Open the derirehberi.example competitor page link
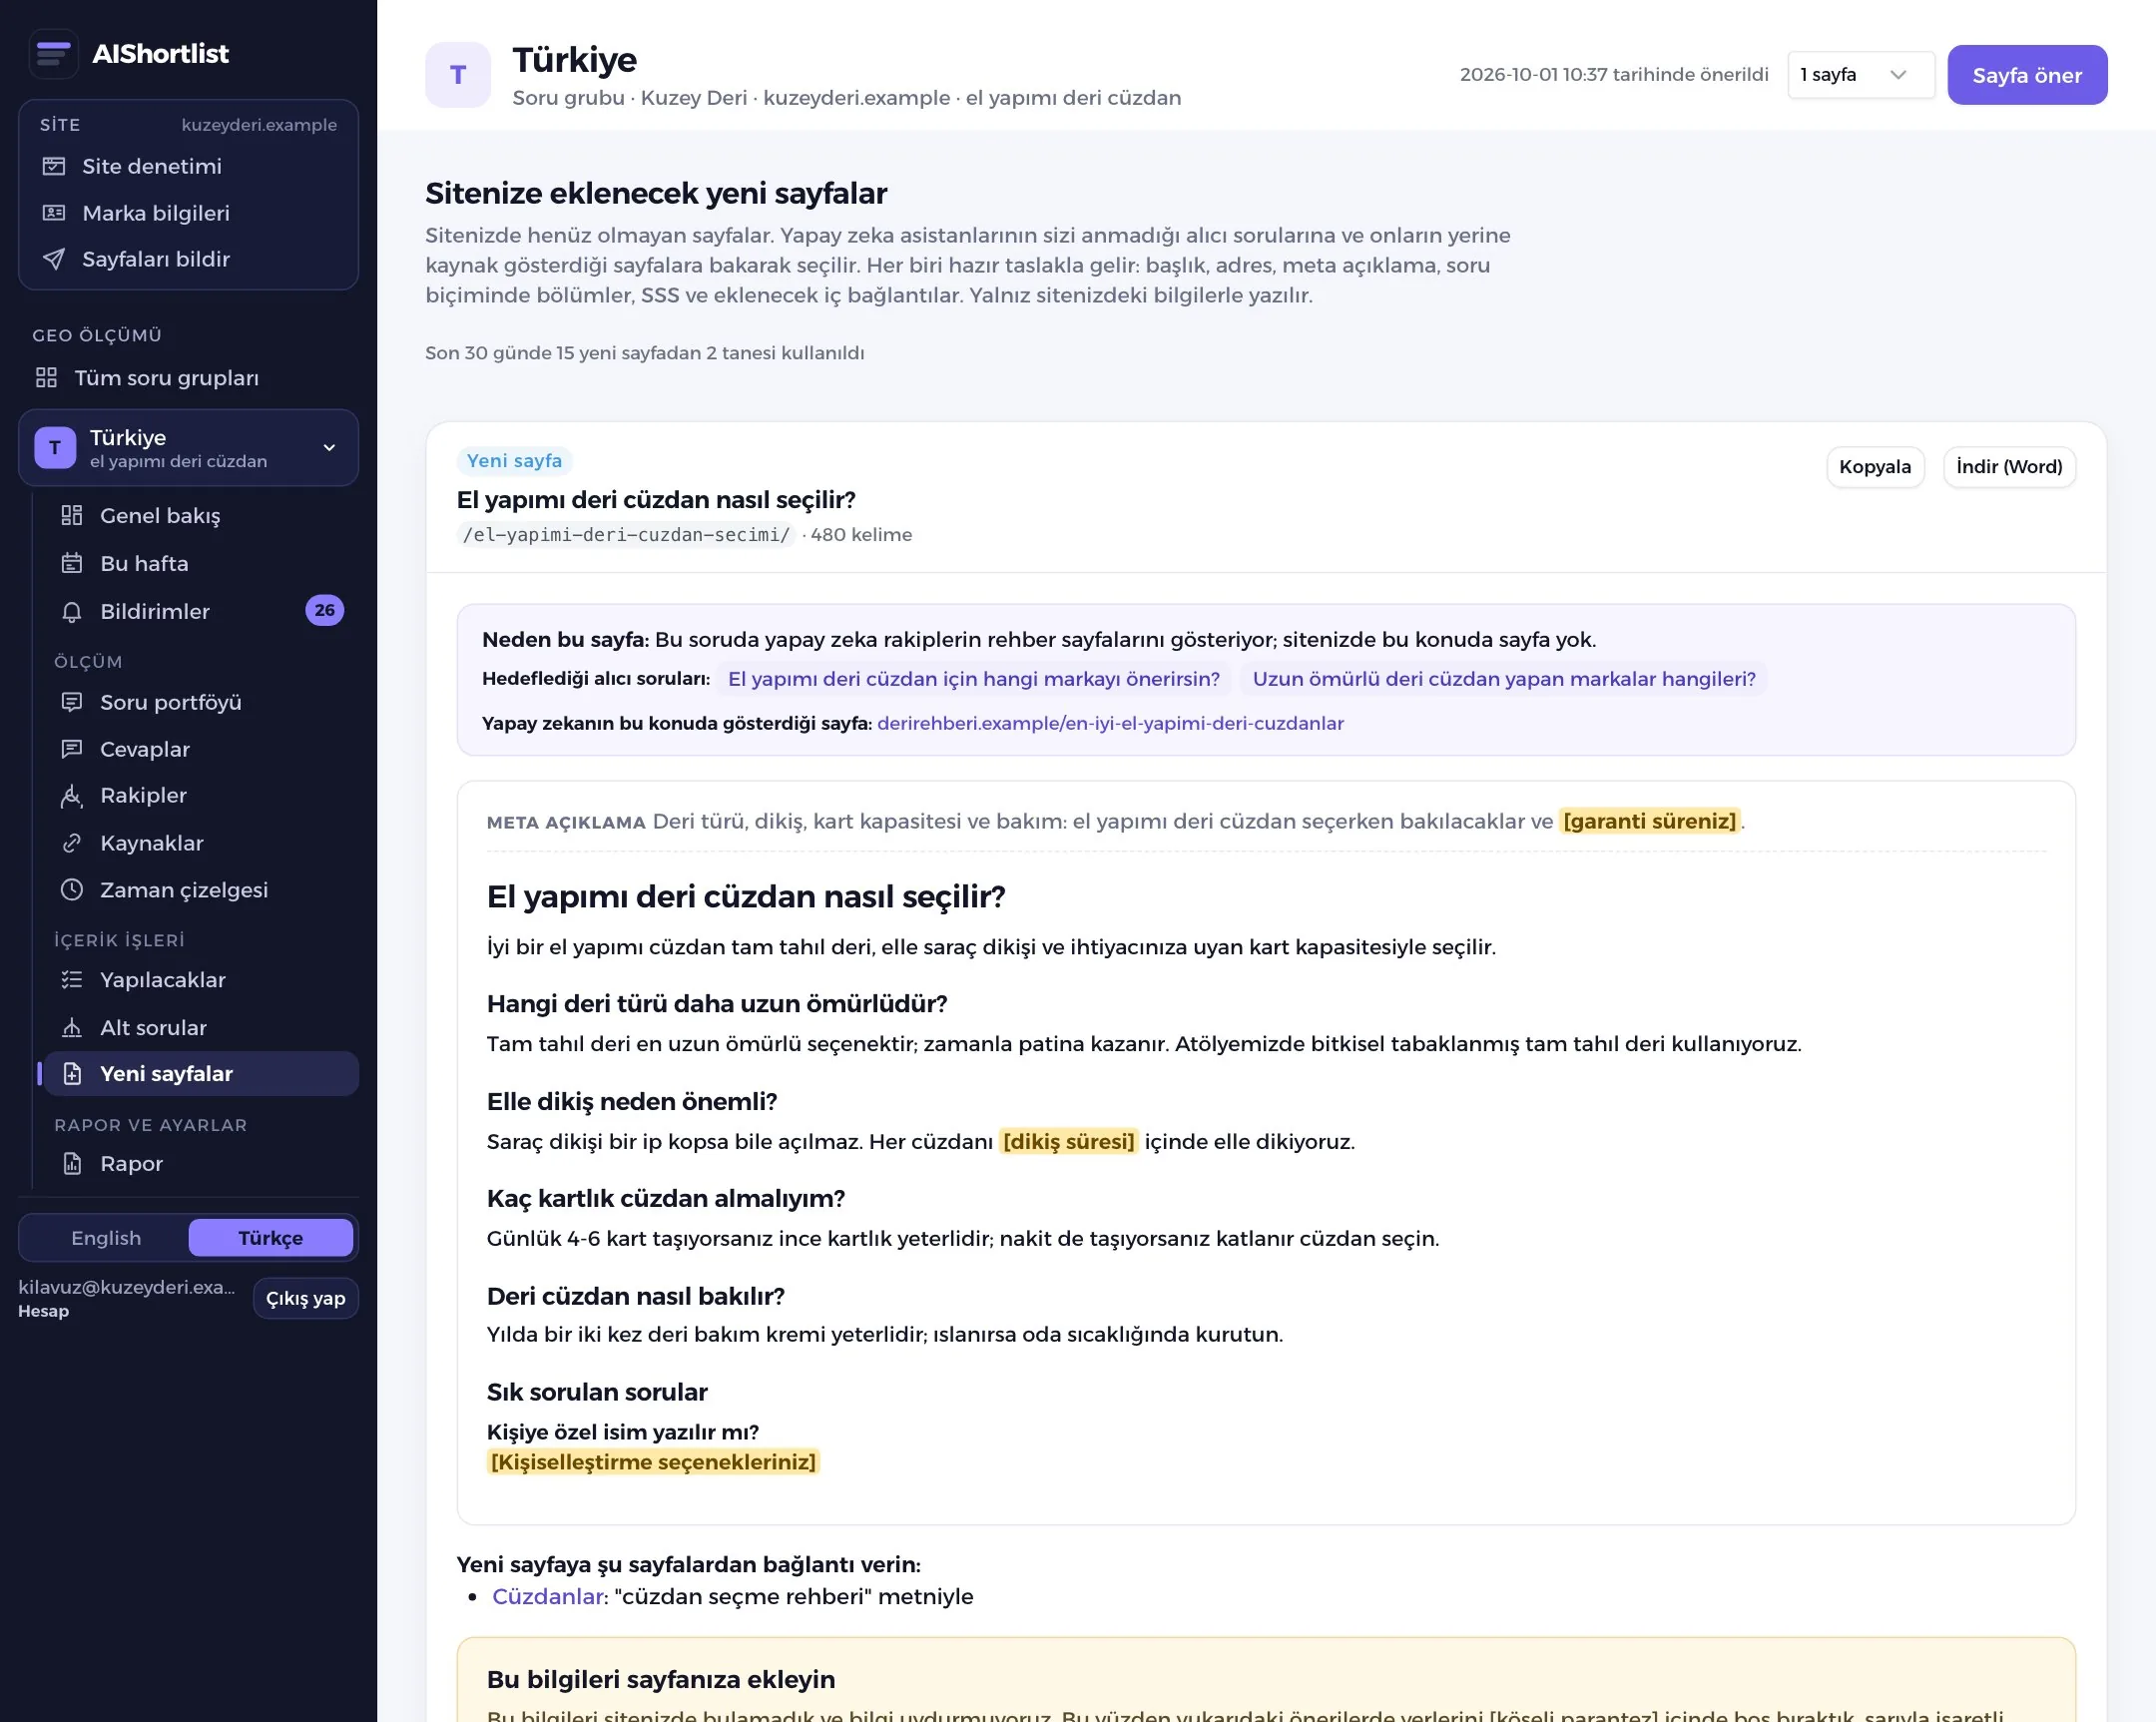This screenshot has width=2156, height=1722. (x=1110, y=723)
